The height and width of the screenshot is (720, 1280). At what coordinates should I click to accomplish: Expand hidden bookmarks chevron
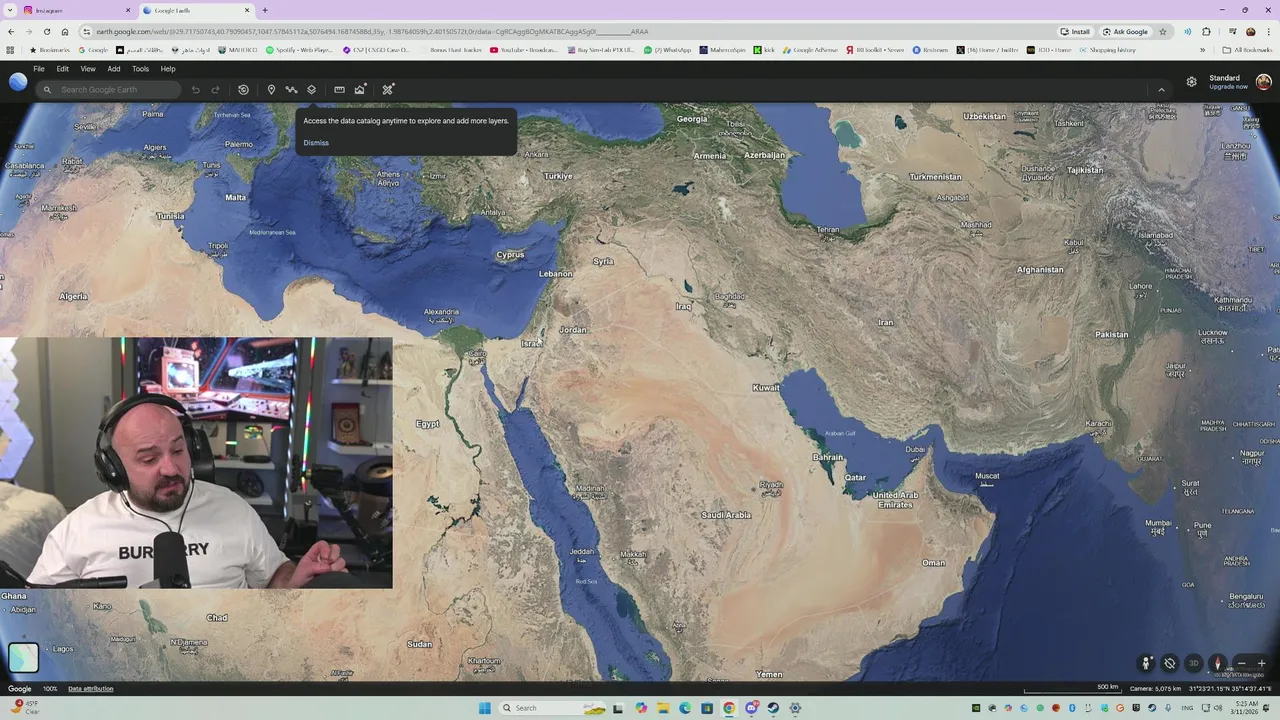pyautogui.click(x=1203, y=49)
